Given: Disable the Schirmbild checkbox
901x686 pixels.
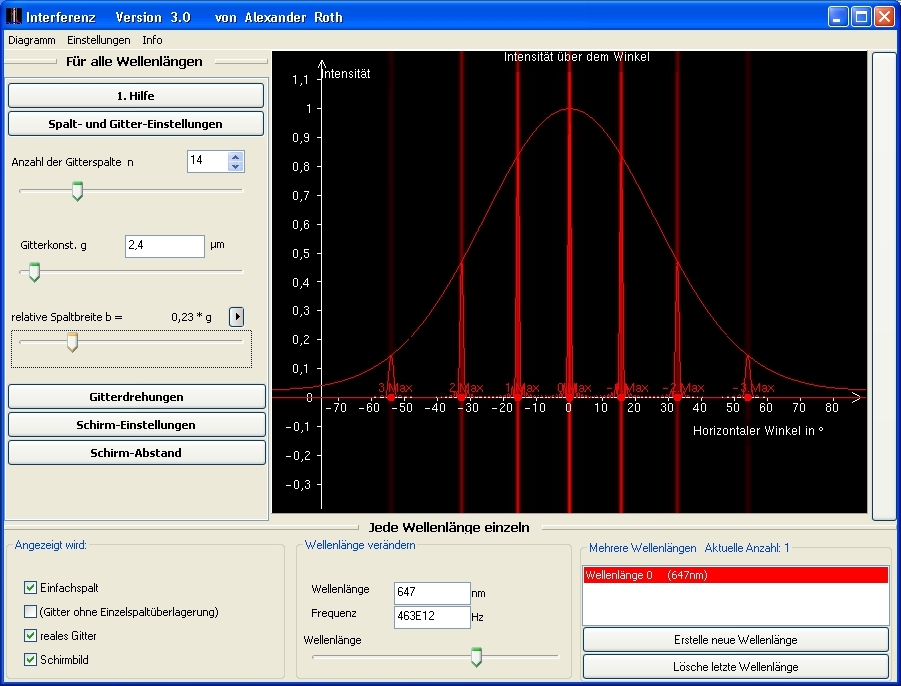Looking at the screenshot, I should (30, 660).
